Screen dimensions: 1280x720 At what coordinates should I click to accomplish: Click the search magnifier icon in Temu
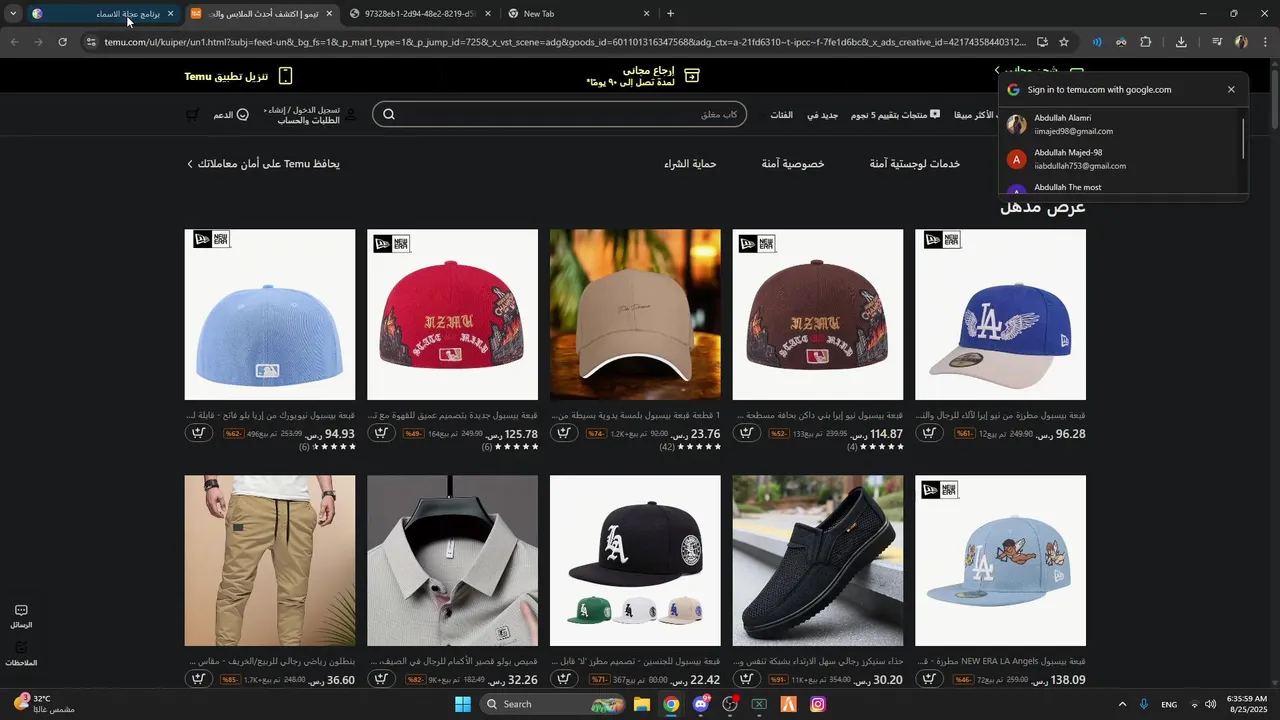[389, 114]
